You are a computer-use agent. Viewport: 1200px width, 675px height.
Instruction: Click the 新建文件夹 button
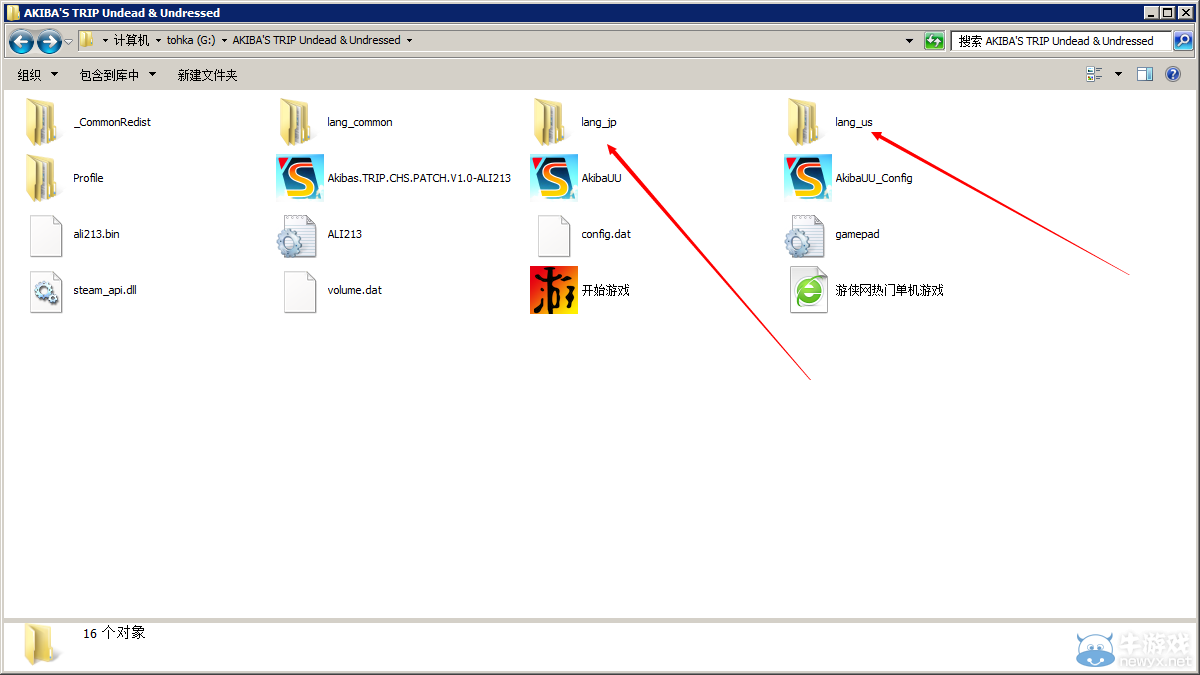[x=207, y=75]
